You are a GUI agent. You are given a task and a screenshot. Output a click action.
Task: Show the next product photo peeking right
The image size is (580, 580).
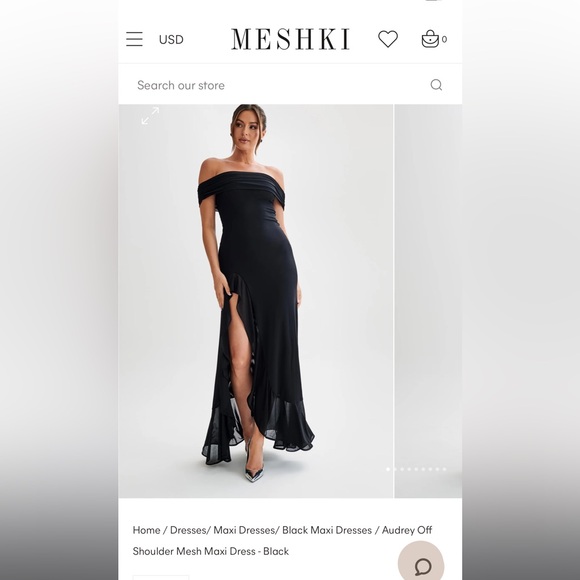tap(428, 301)
